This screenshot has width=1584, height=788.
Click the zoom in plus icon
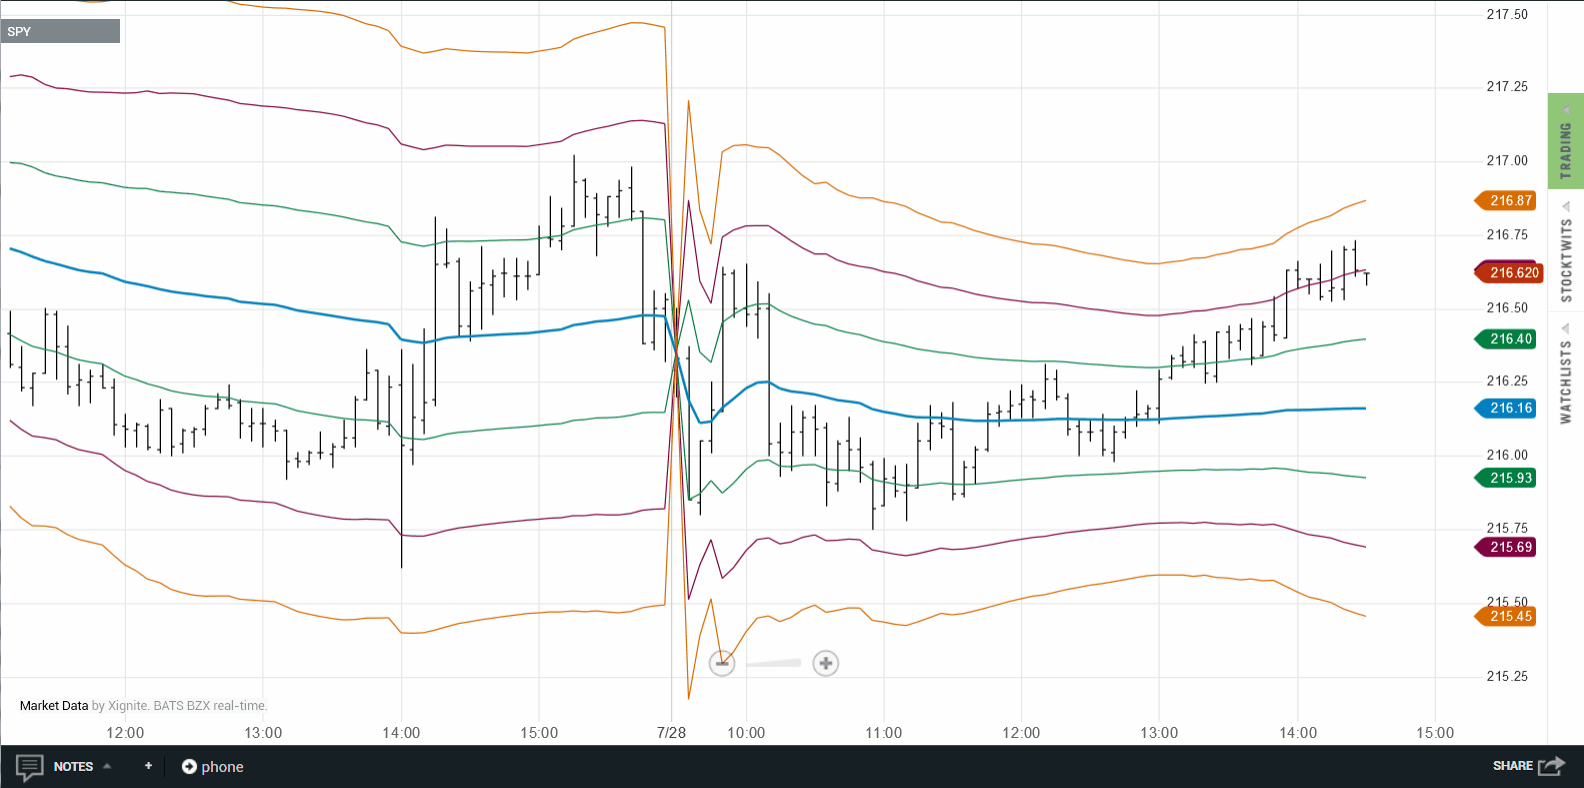(x=825, y=663)
